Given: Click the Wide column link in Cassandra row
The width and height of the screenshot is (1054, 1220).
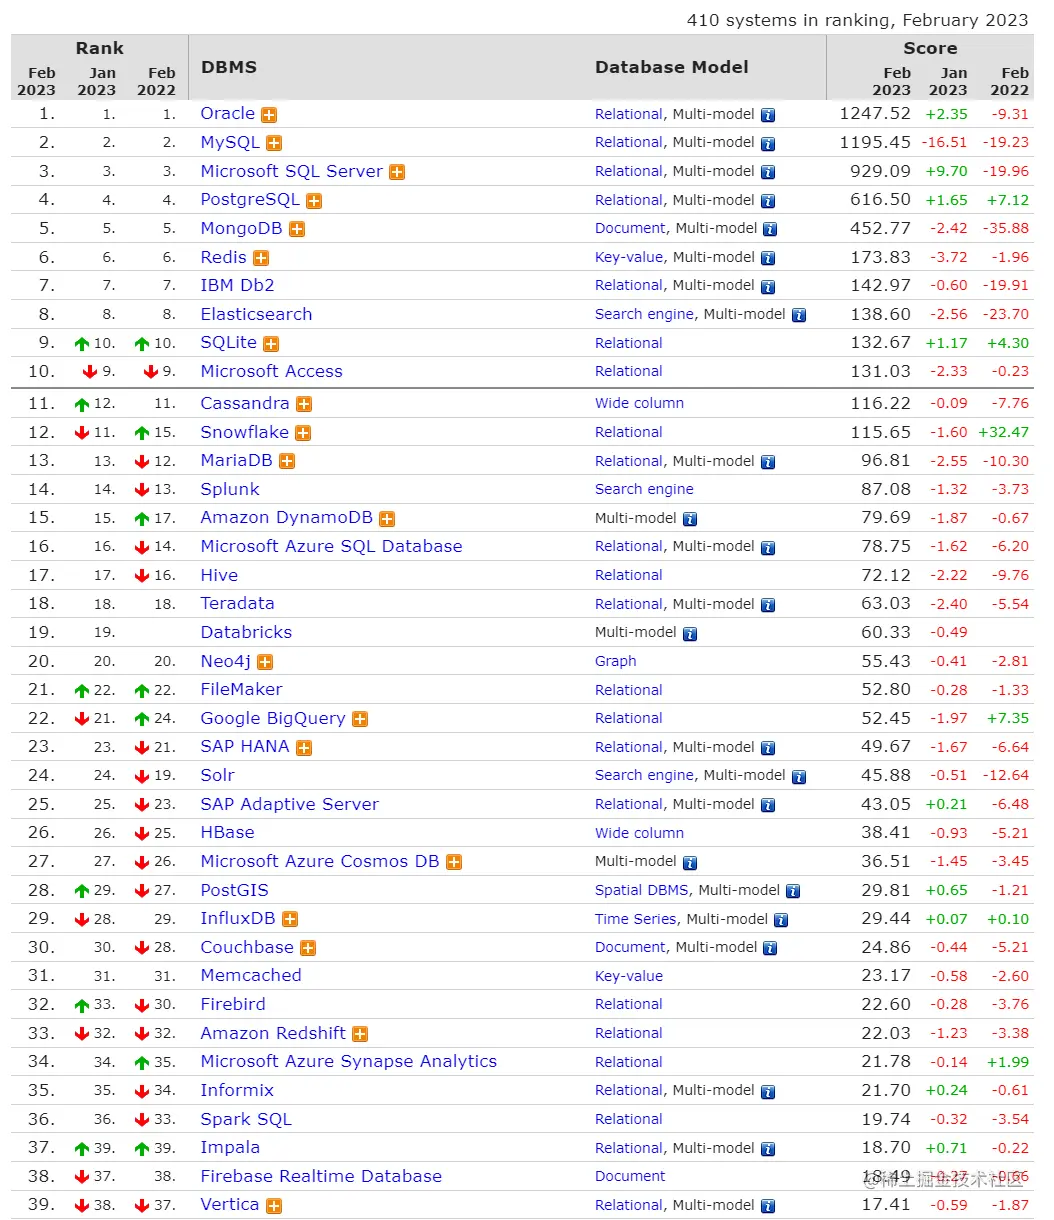Looking at the screenshot, I should coord(639,403).
